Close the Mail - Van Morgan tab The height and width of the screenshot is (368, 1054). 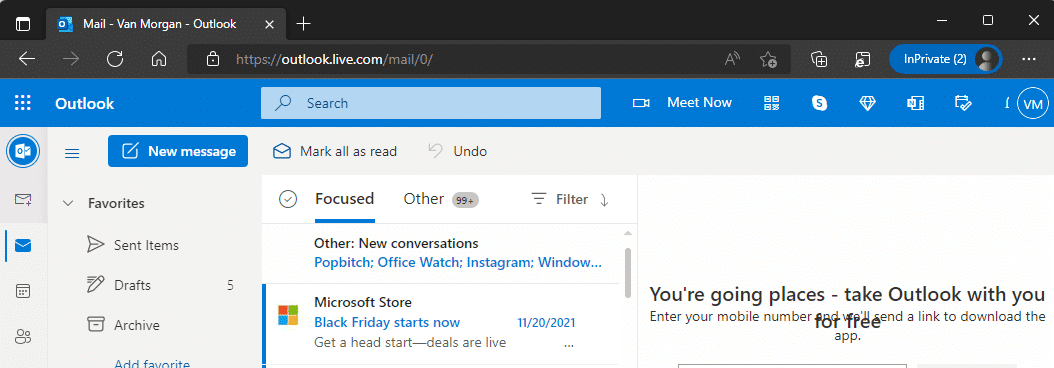pos(269,24)
